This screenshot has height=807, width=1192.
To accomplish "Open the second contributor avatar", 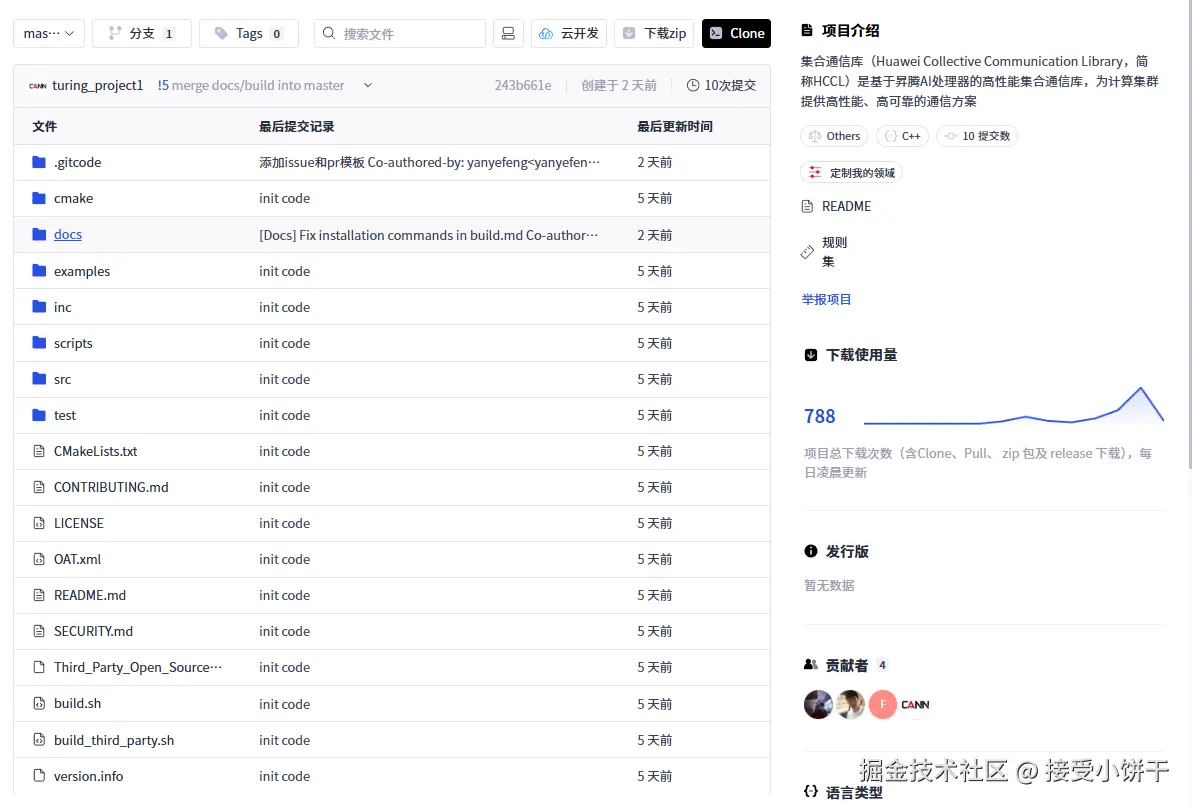I will click(x=850, y=704).
